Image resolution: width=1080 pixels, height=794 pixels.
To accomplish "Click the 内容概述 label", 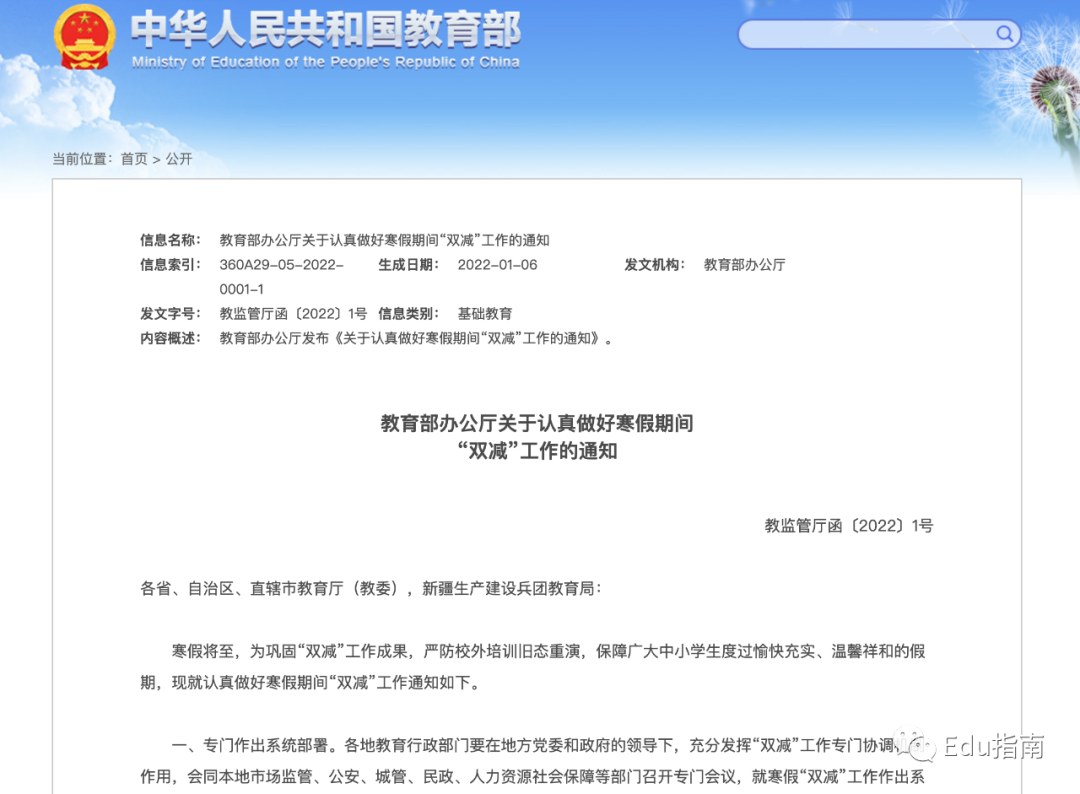I will click(170, 339).
